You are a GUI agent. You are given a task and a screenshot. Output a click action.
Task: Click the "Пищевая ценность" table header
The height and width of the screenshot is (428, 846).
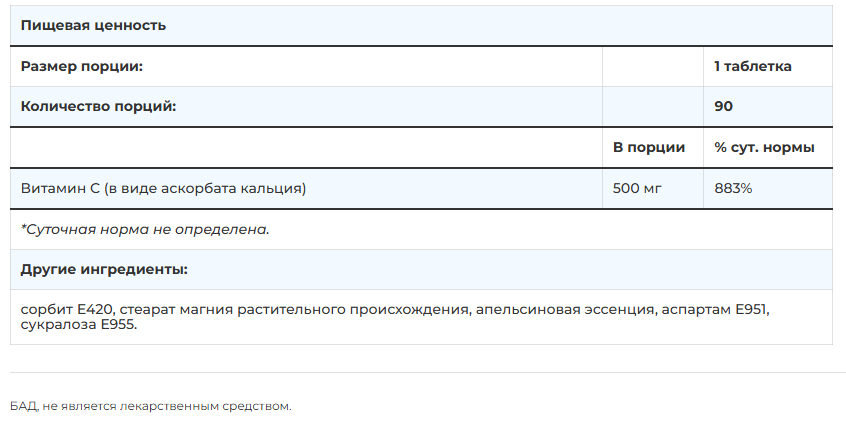coord(93,25)
